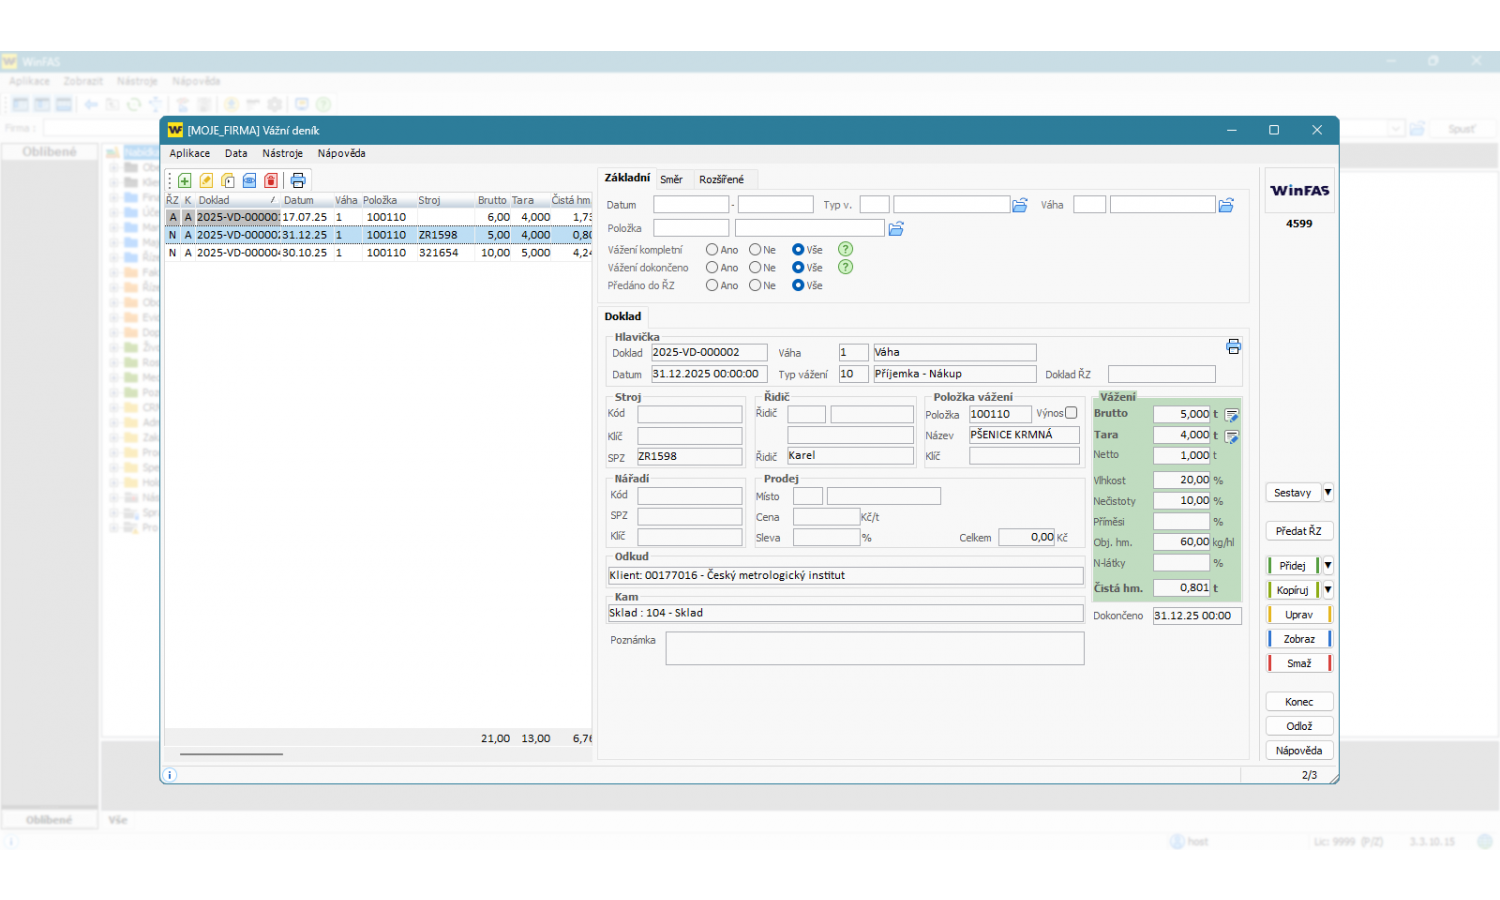1500x900 pixels.
Task: Click the Předat ŘZ button
Action: pos(1298,531)
